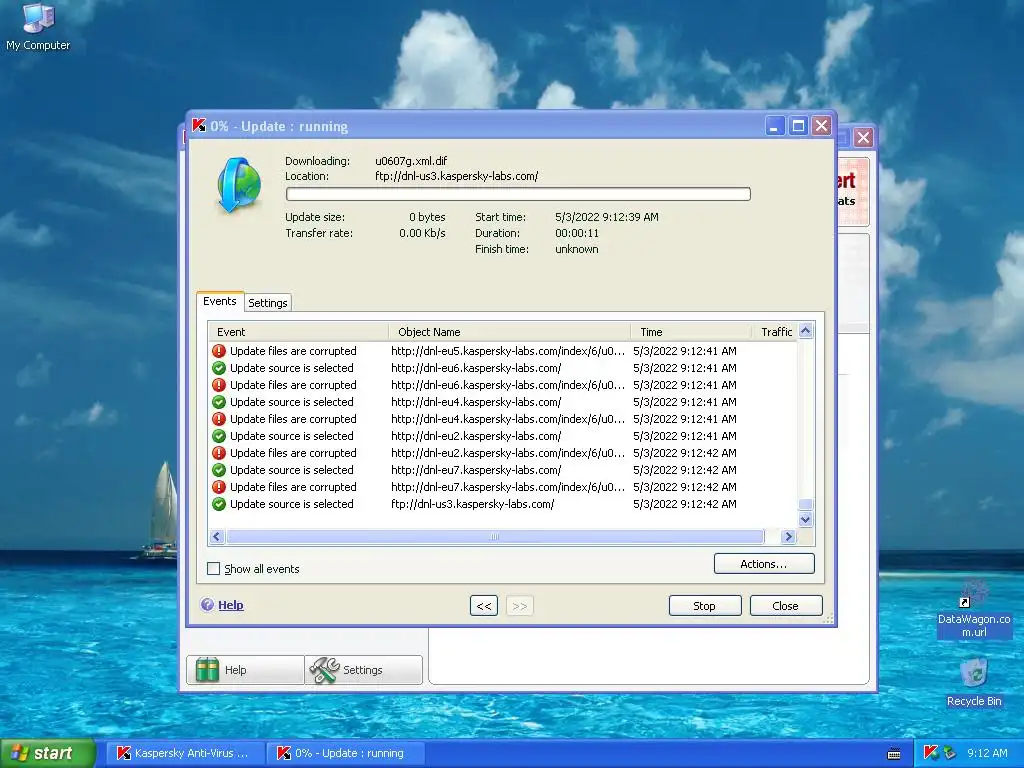Click the 'u0607g.xml.dif' downloading file name
The image size is (1024, 768).
click(x=411, y=161)
